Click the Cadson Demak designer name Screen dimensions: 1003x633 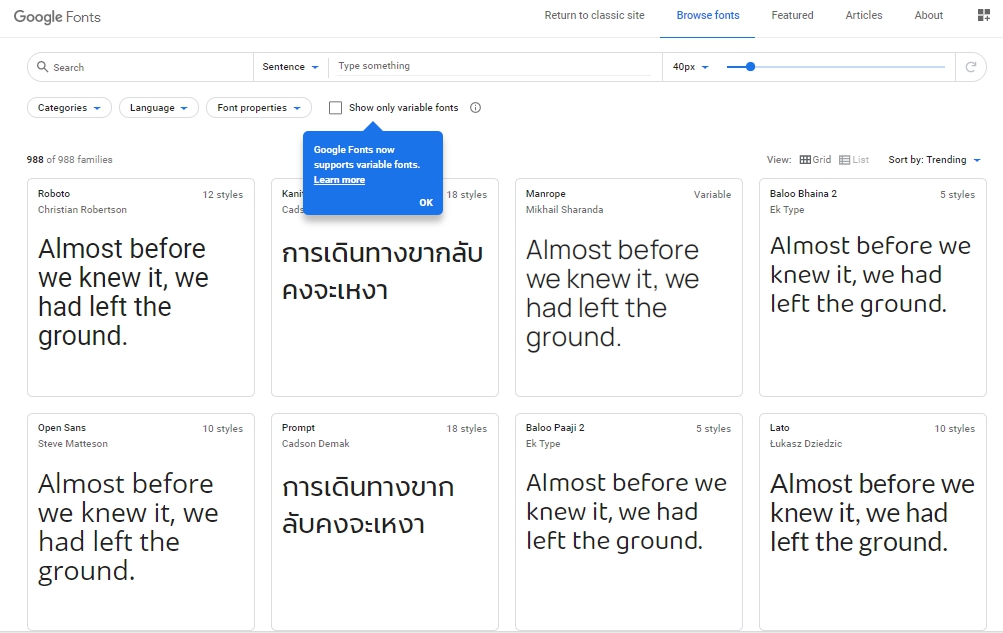(315, 444)
